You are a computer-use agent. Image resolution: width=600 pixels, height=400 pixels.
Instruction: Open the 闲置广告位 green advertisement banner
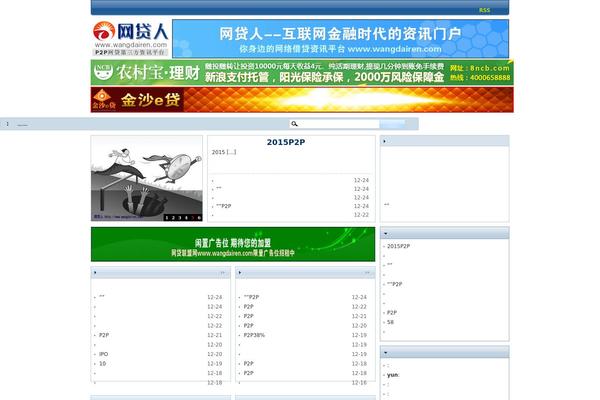click(233, 244)
